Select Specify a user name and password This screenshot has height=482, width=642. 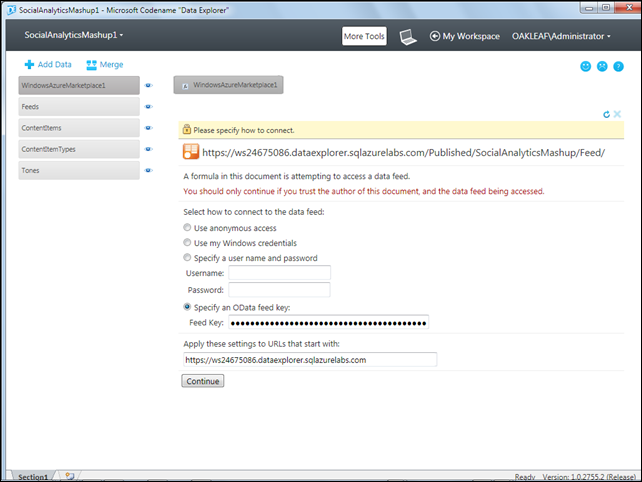pyautogui.click(x=187, y=258)
